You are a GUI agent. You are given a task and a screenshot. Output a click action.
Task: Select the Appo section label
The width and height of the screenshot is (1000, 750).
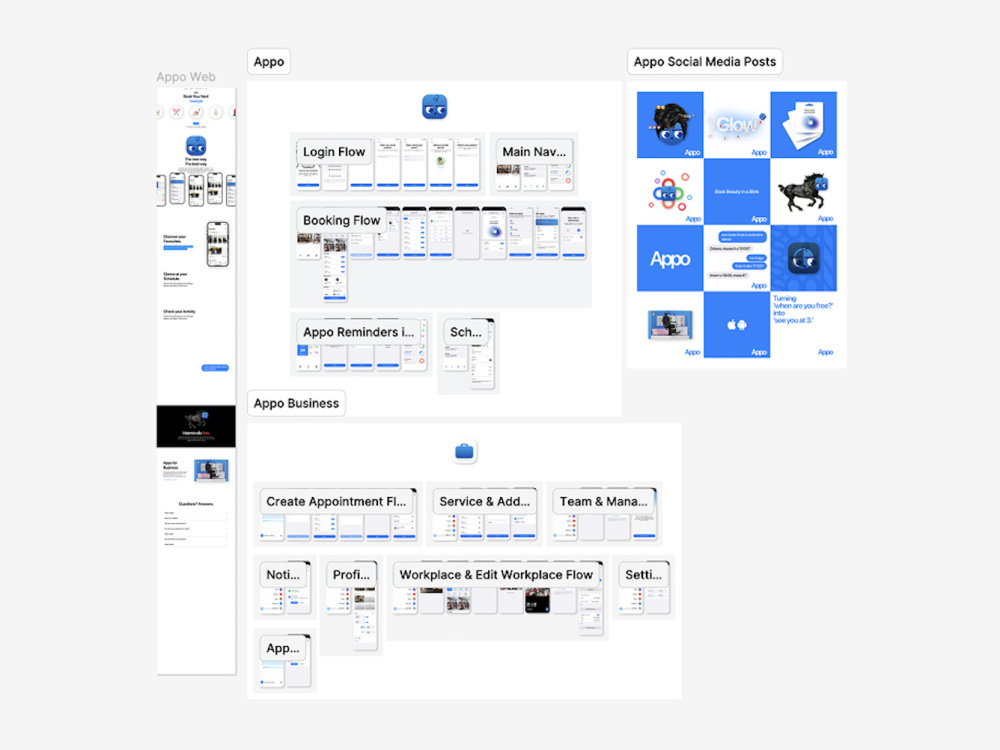(x=268, y=62)
